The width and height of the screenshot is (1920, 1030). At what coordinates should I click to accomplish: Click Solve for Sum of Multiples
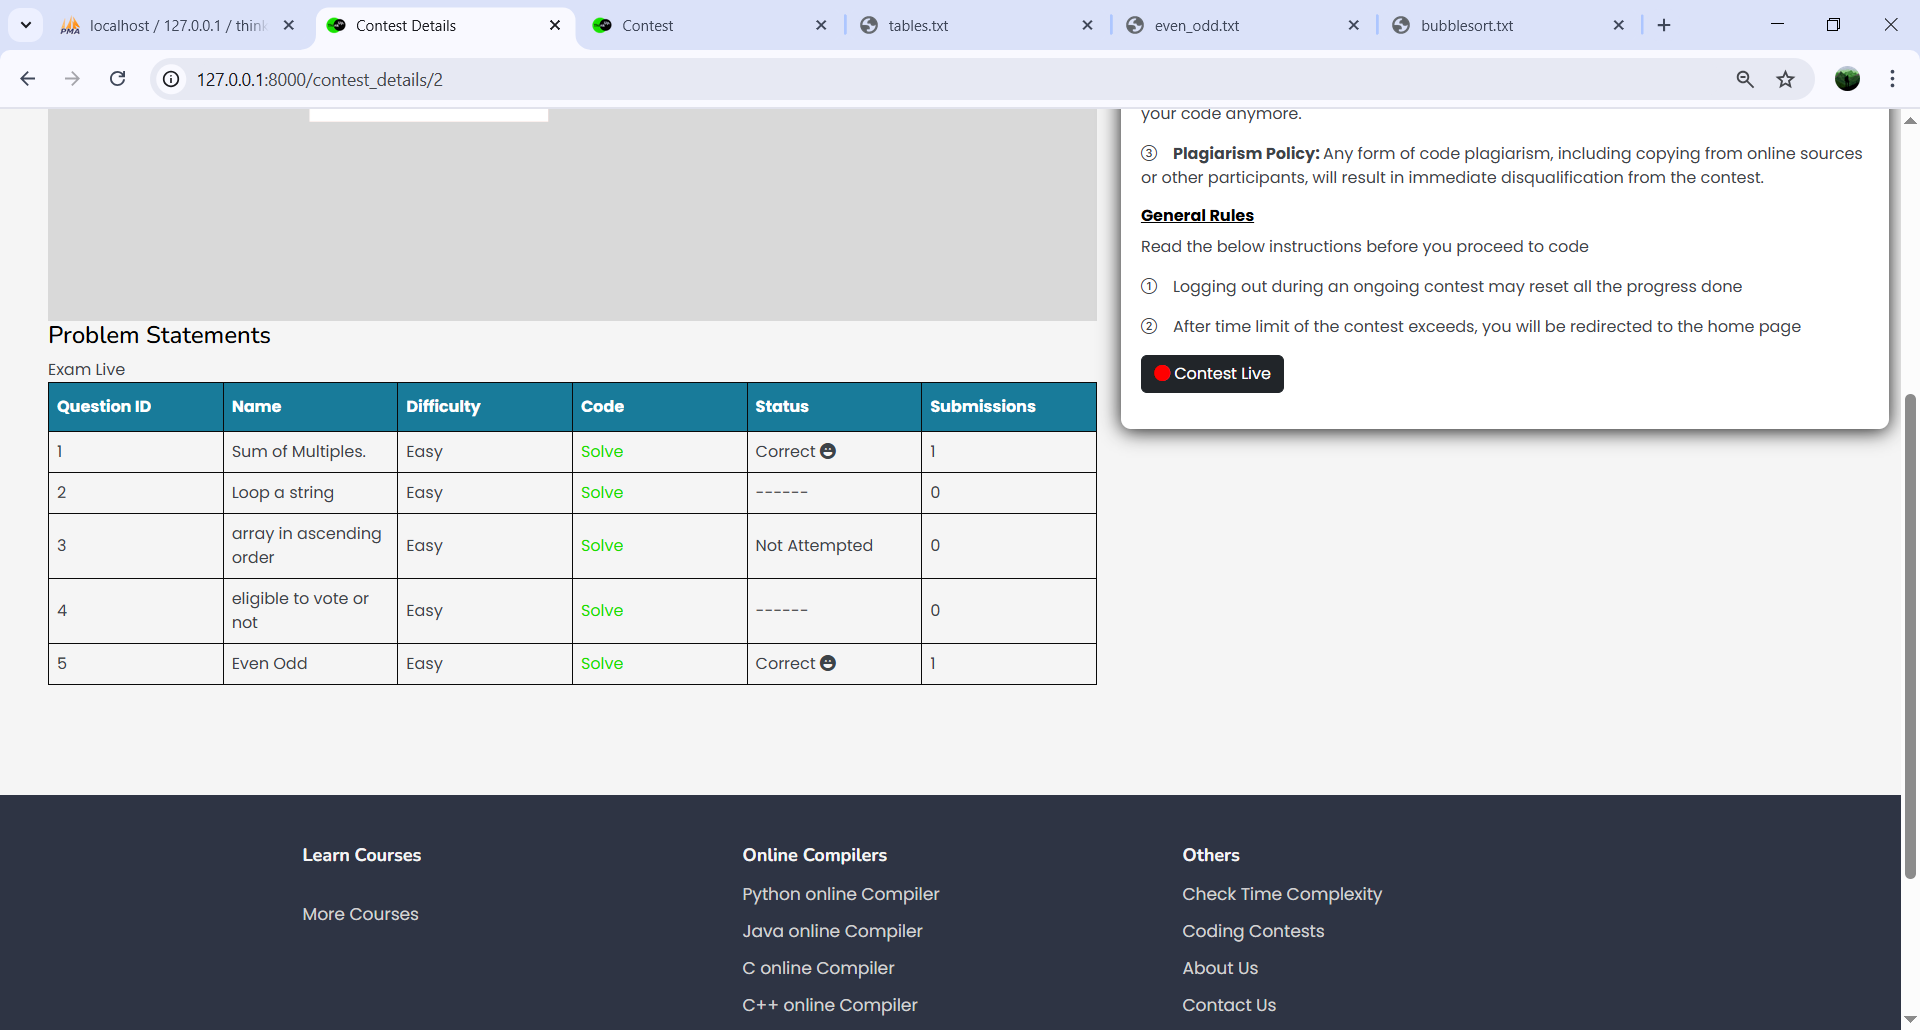point(602,452)
